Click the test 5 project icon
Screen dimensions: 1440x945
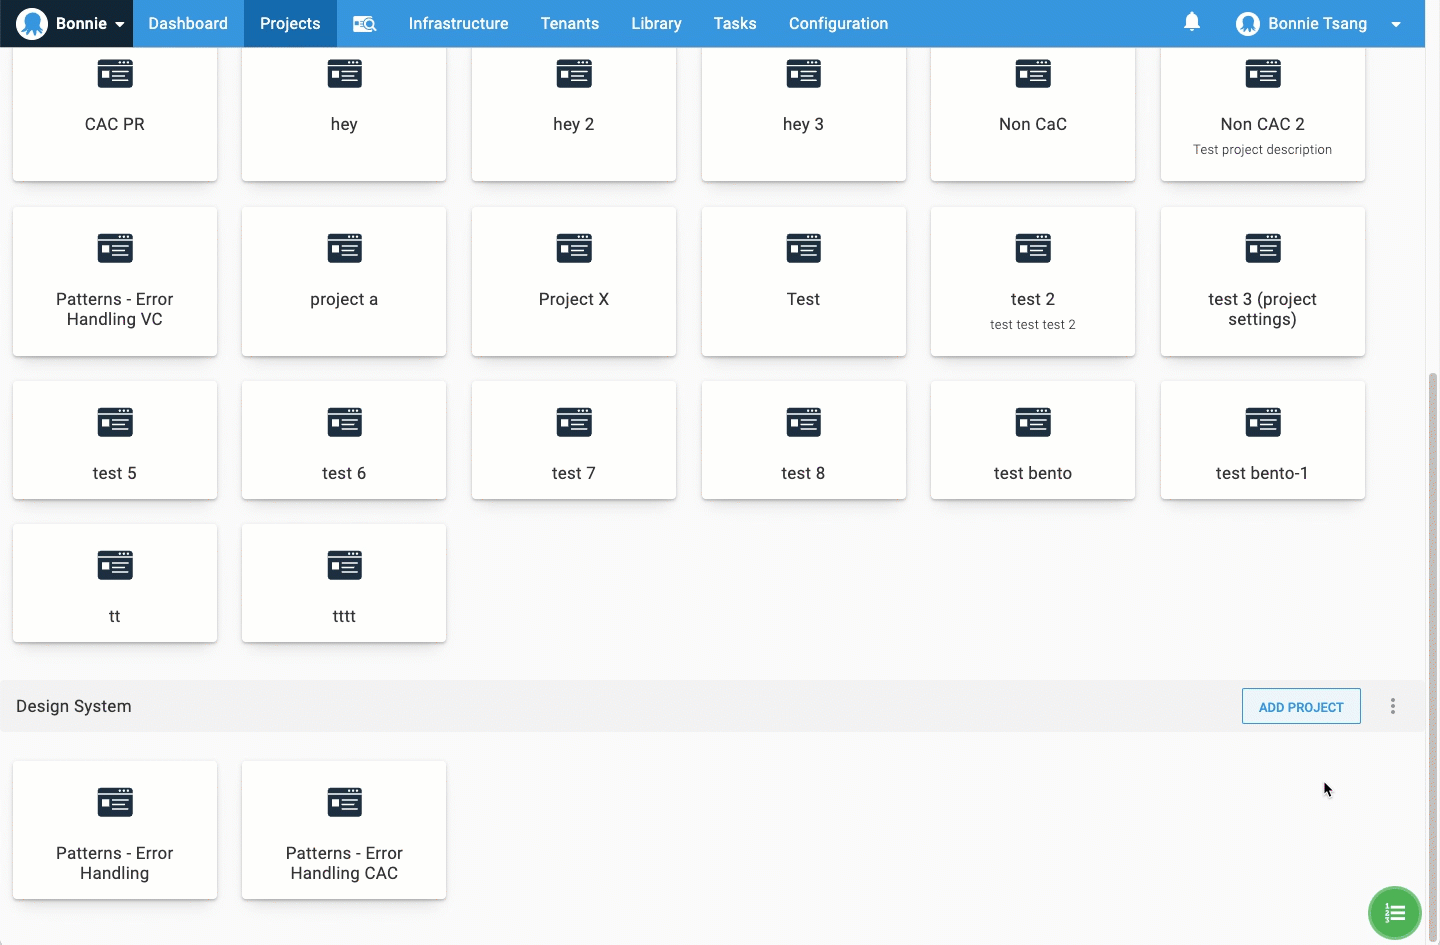pyautogui.click(x=115, y=423)
